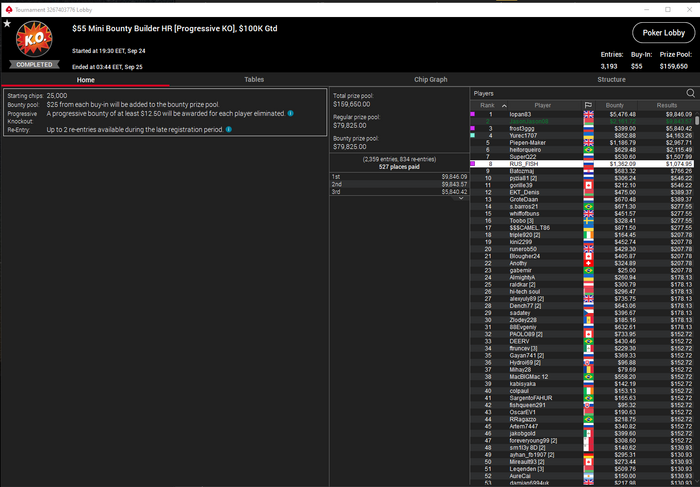The height and width of the screenshot is (487, 700).
Task: Click the Mexico flag in ftruncev row
Action: coord(588,349)
